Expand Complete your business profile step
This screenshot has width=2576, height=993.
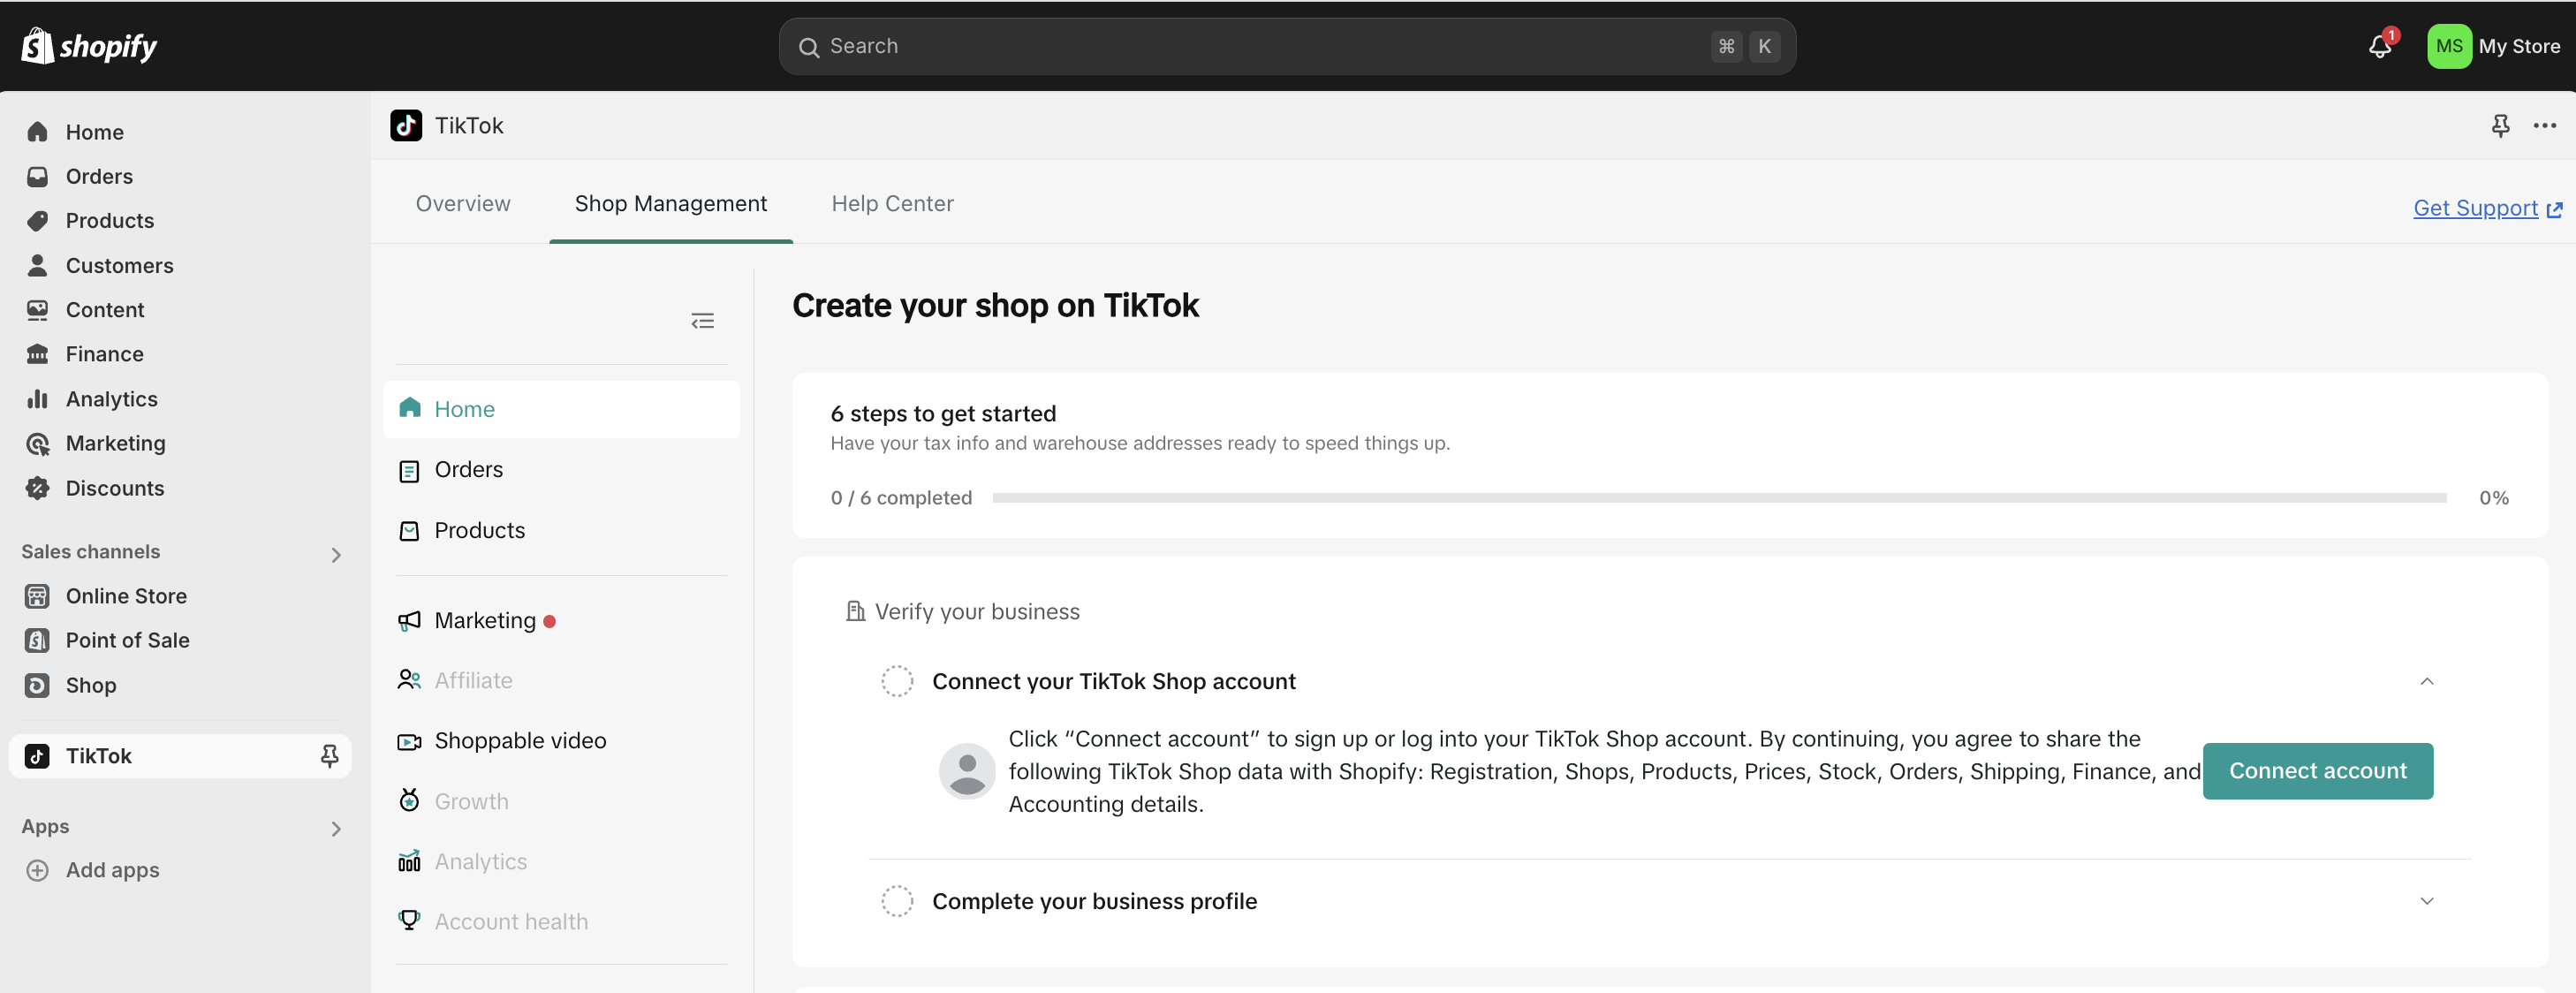click(x=2426, y=901)
